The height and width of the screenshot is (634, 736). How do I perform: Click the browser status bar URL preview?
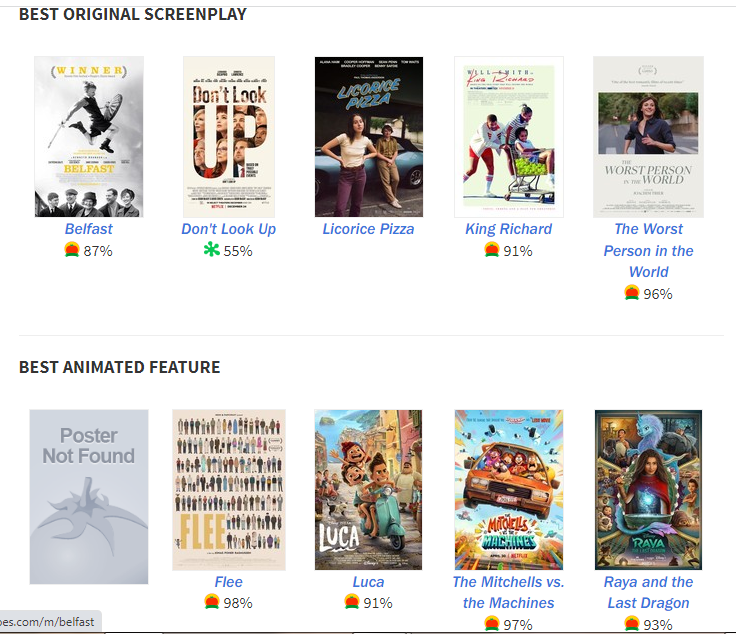pyautogui.click(x=49, y=622)
